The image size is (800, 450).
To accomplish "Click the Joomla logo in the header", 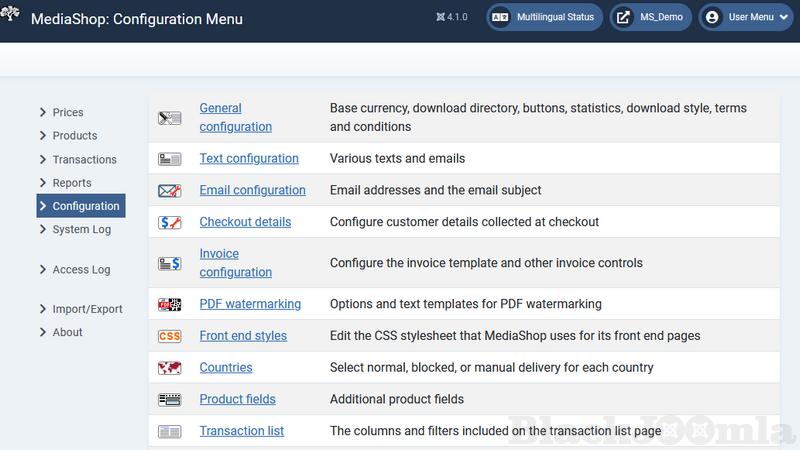I will coord(13,17).
